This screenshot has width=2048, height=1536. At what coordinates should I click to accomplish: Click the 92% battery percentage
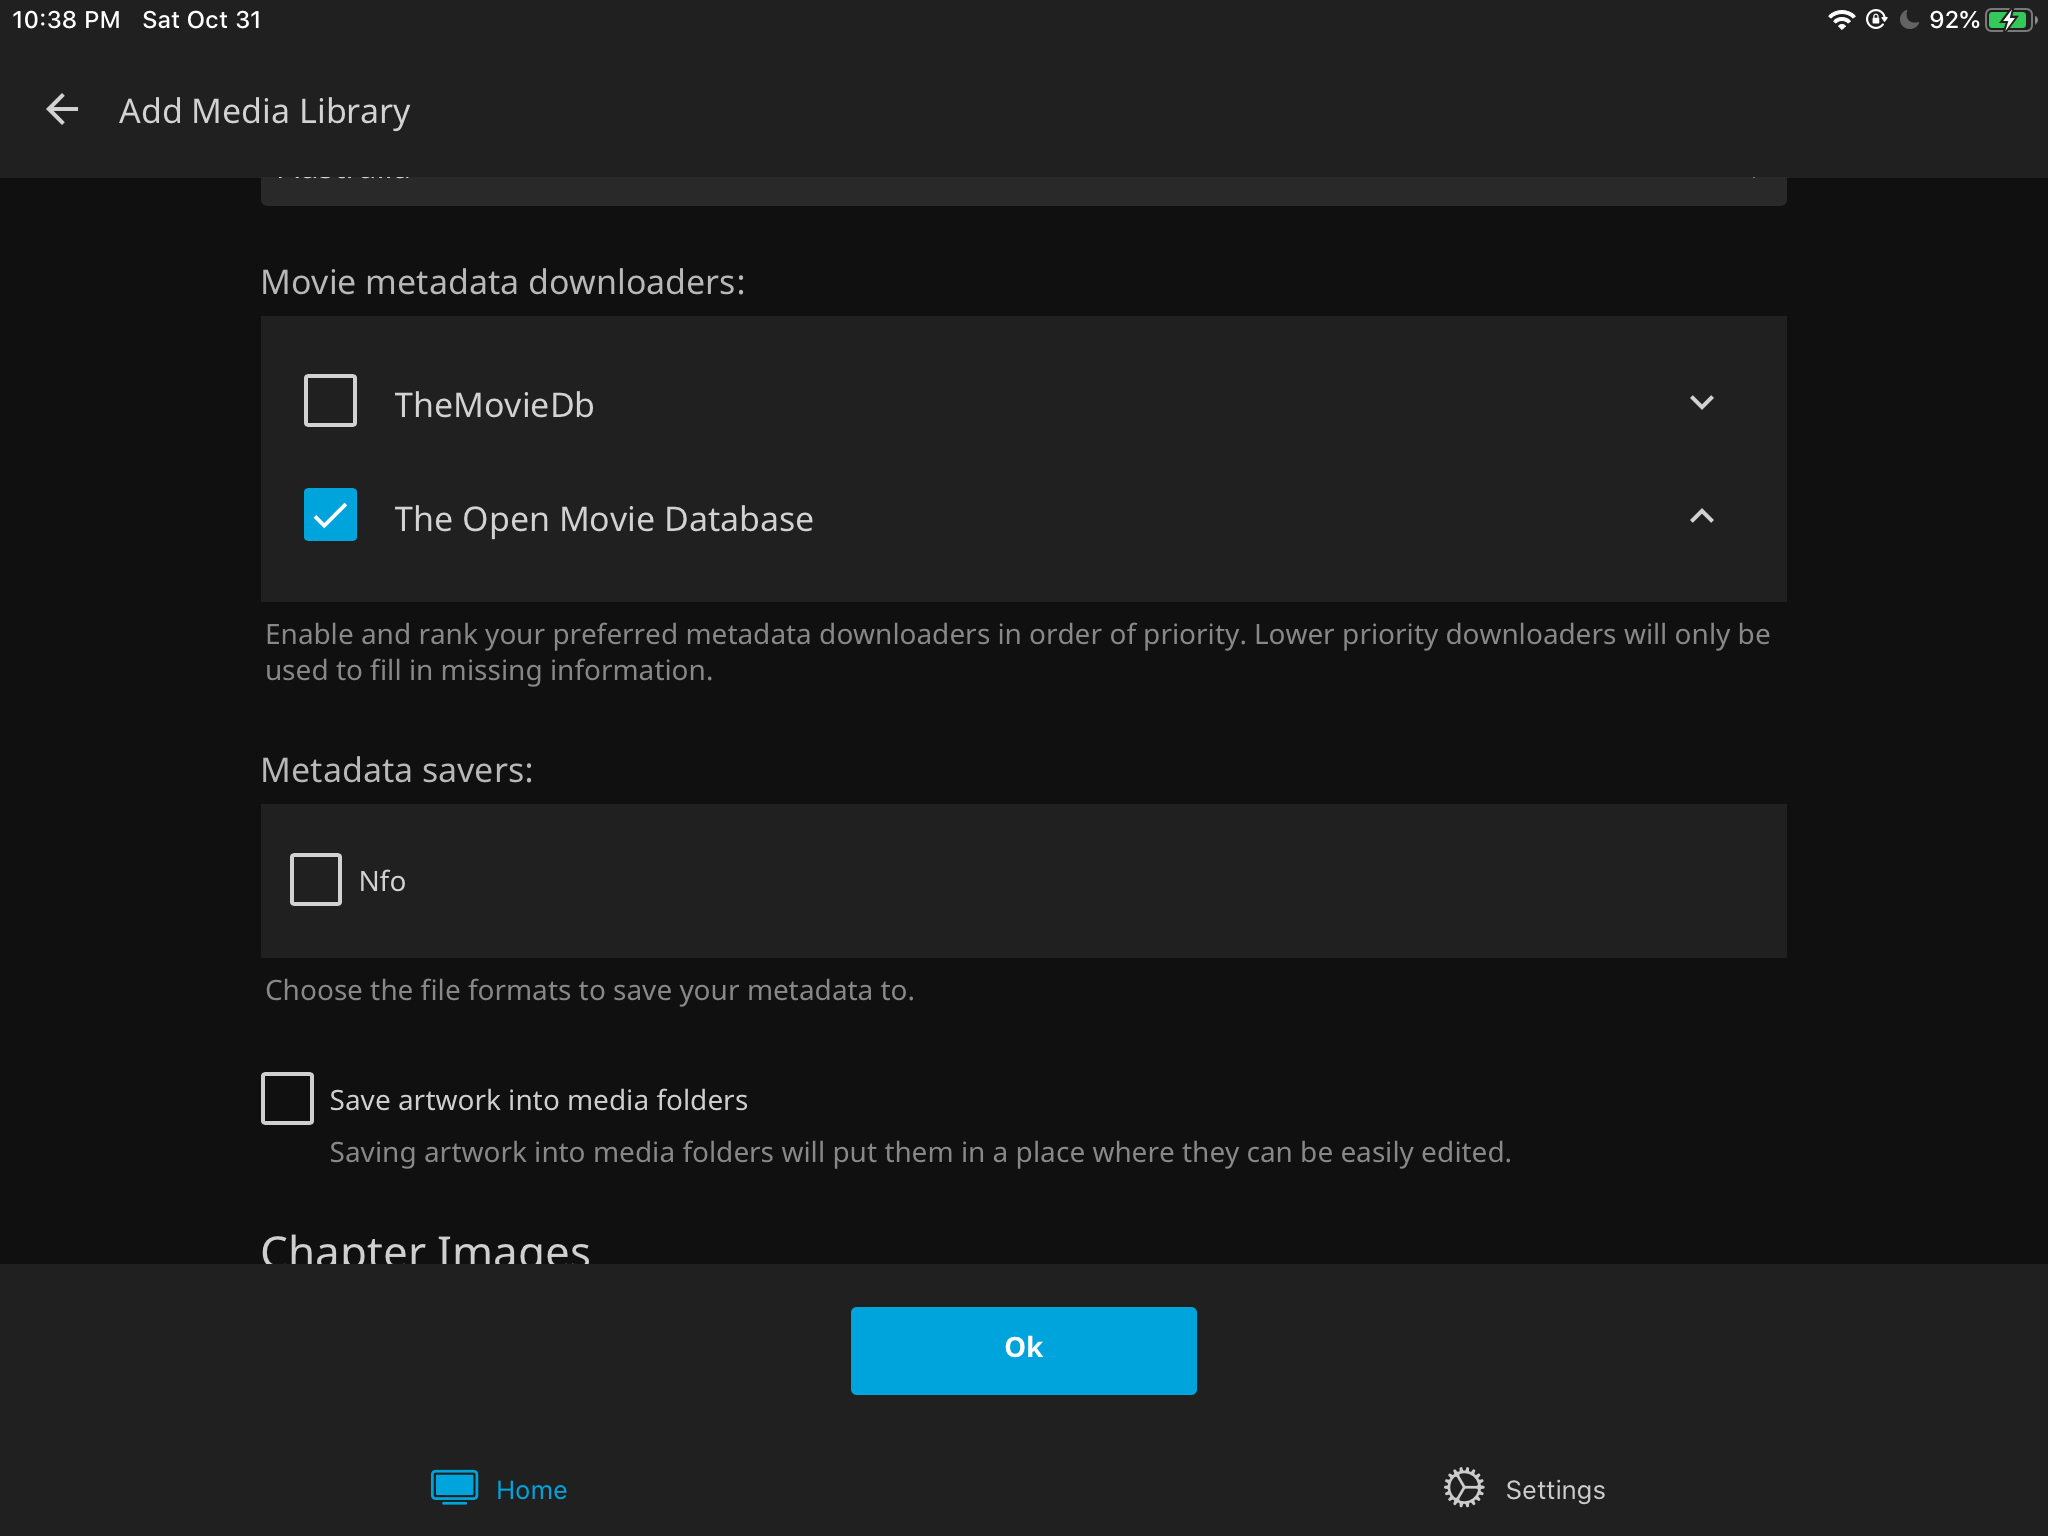point(1954,20)
